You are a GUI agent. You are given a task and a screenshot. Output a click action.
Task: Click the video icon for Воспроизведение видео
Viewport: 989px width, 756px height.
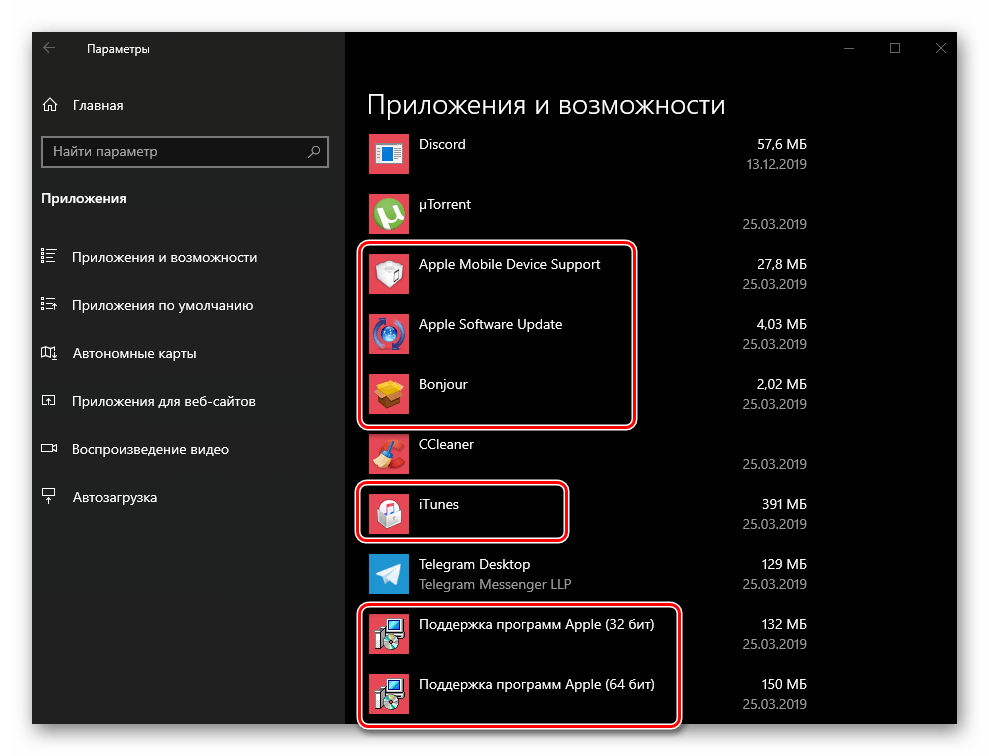coord(49,448)
